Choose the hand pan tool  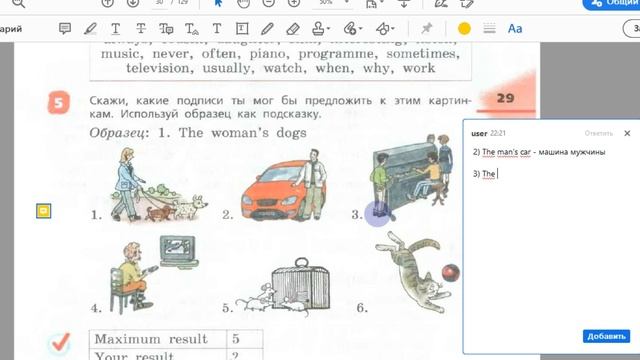pos(243,3)
